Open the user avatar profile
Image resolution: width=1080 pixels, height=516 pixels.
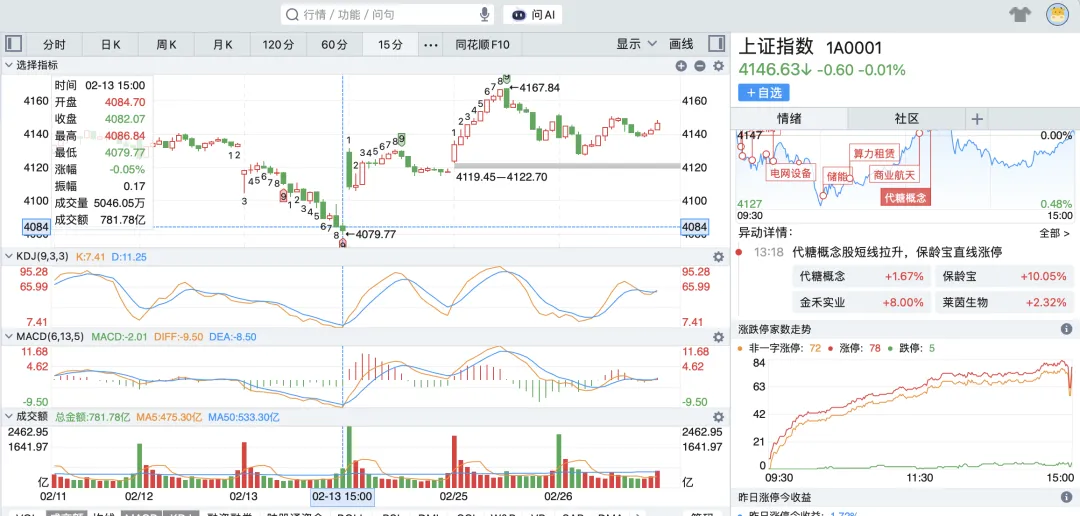click(1056, 15)
